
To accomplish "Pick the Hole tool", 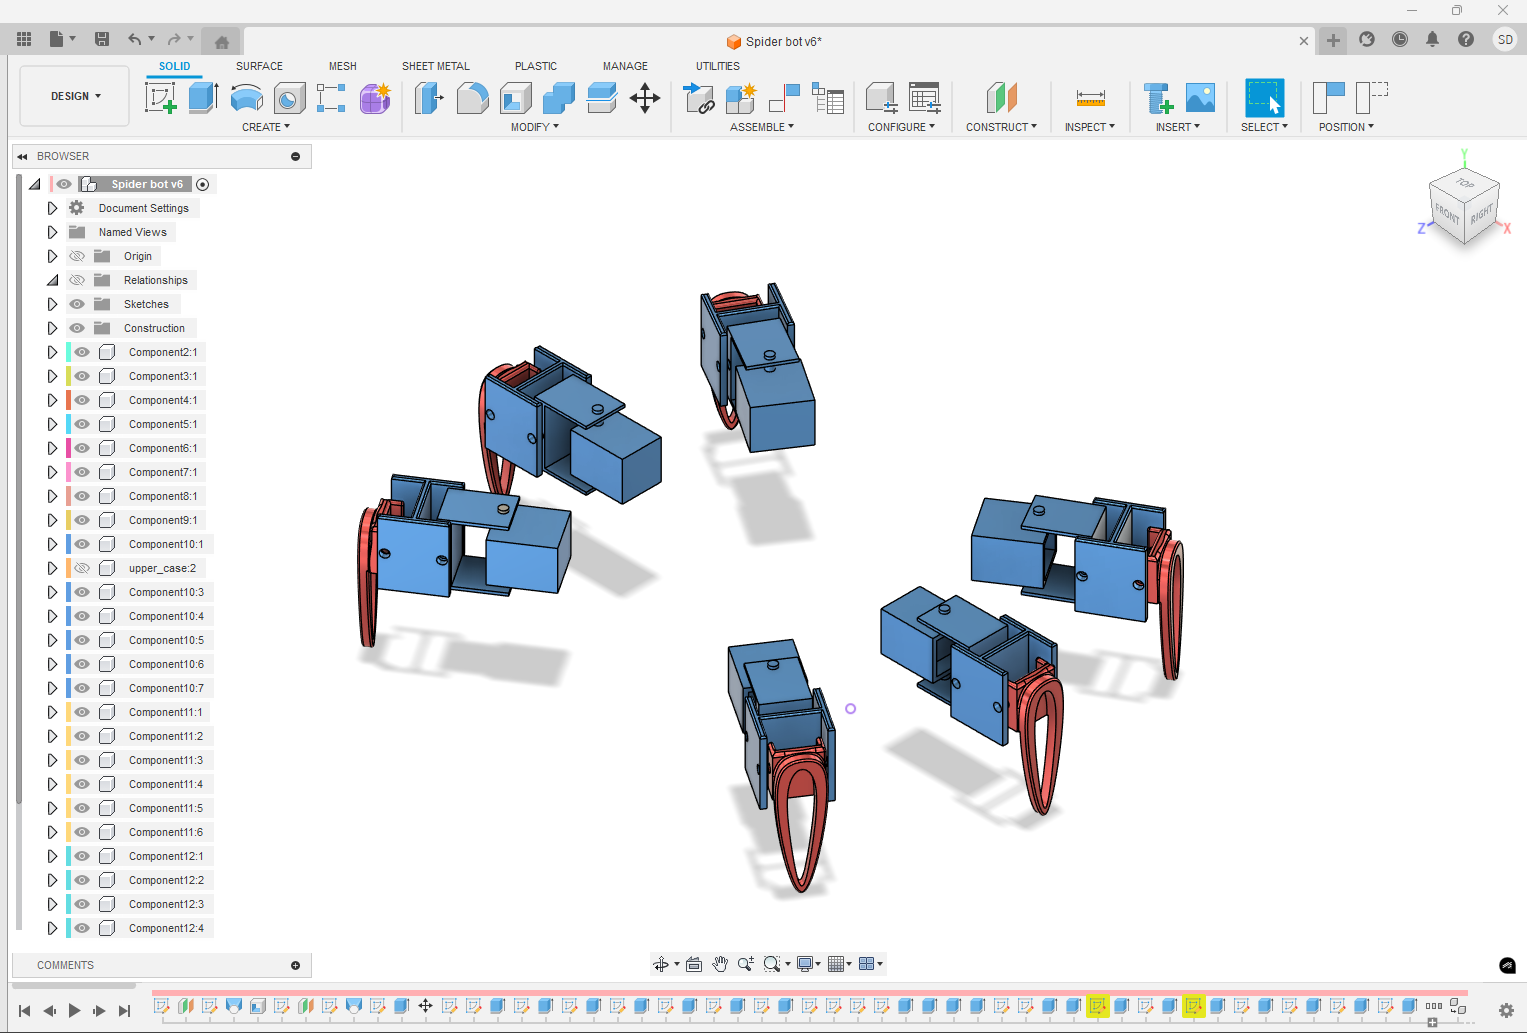I will (290, 98).
